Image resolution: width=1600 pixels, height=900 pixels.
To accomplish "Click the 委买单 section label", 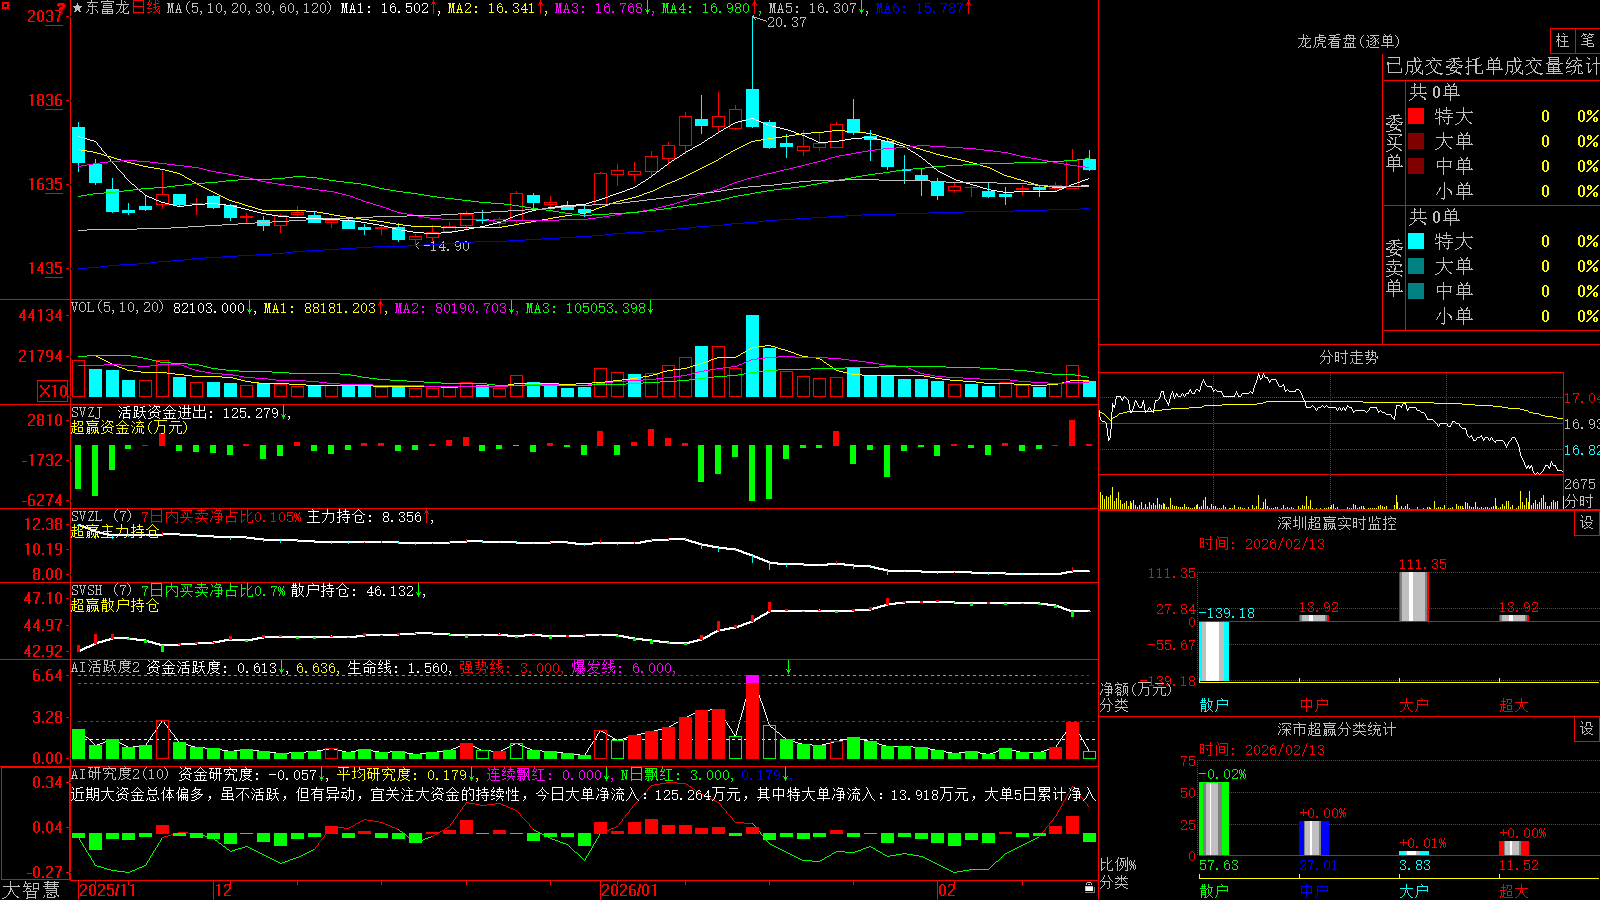I will pyautogui.click(x=1394, y=143).
